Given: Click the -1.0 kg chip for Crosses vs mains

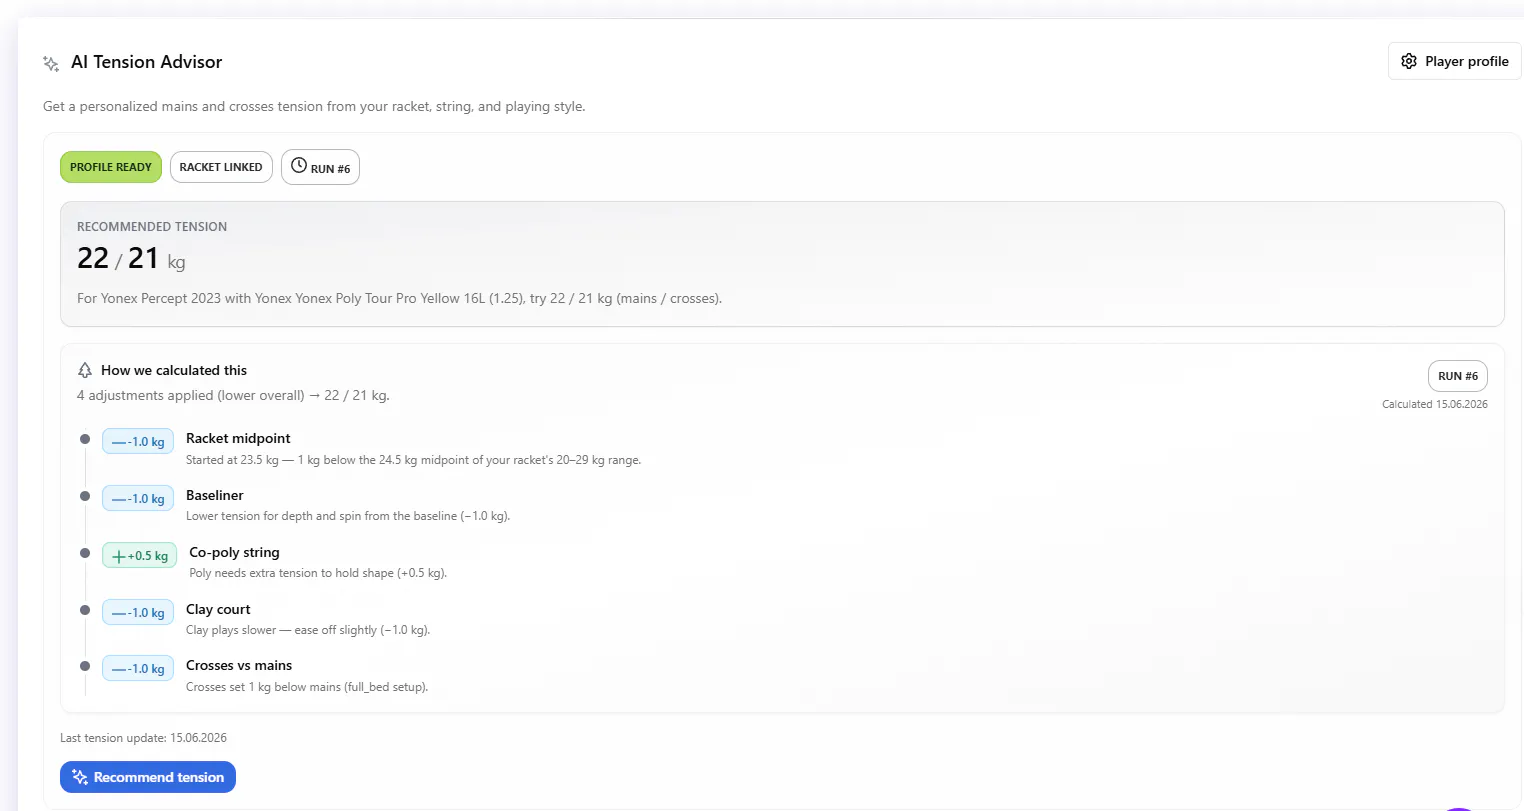Looking at the screenshot, I should pos(138,668).
